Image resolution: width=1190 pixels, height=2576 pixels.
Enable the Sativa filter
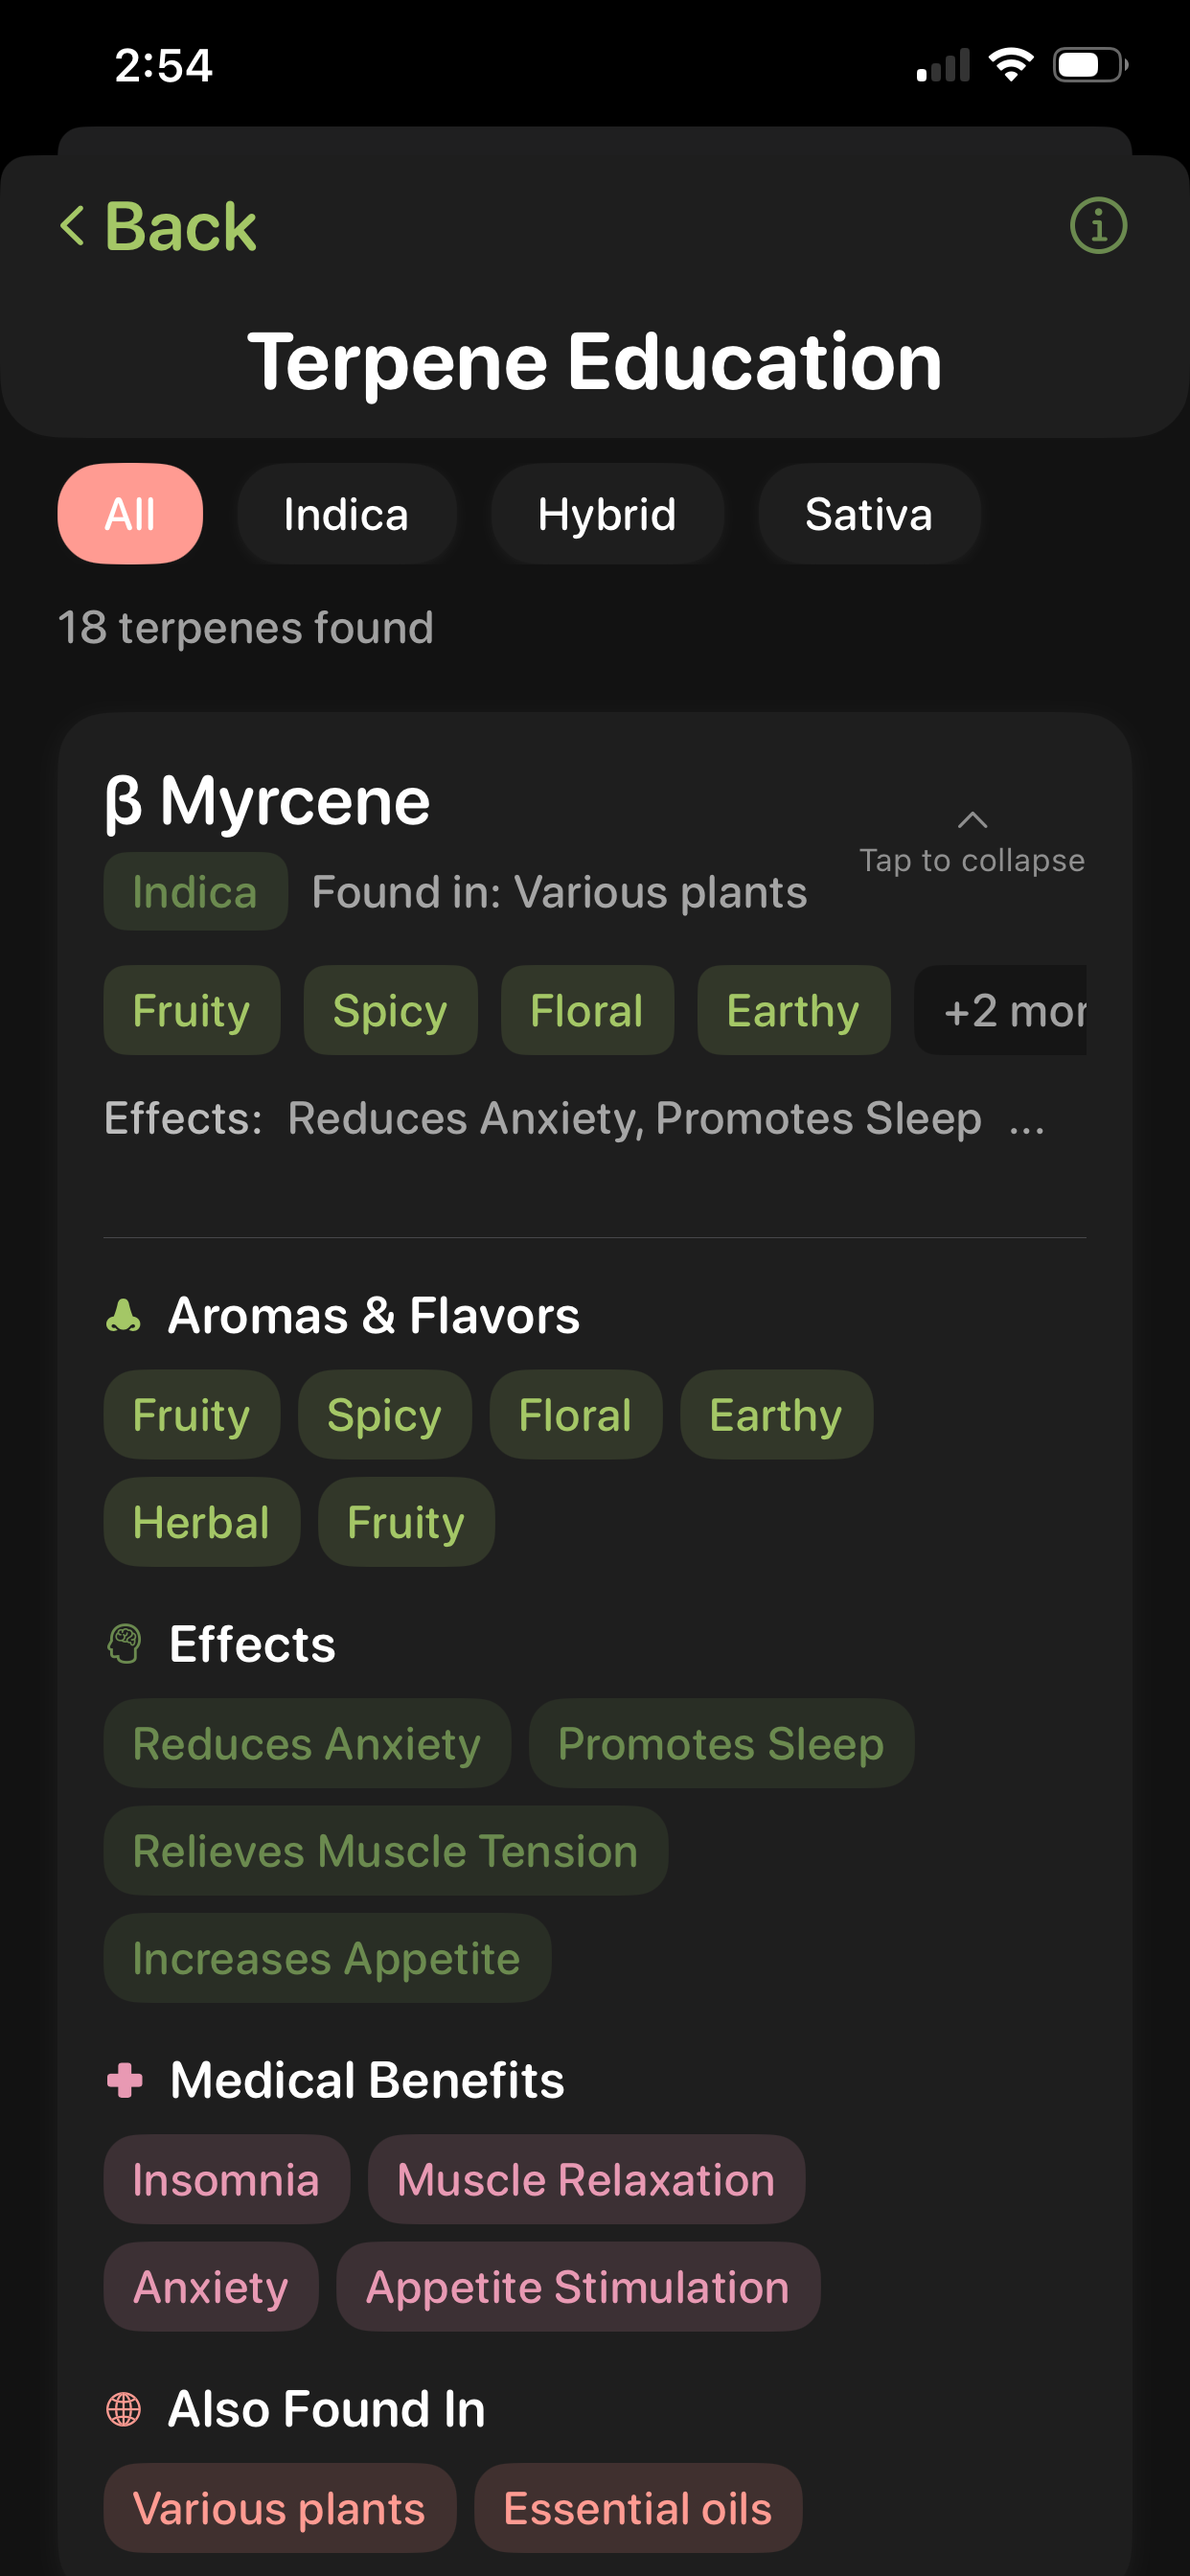coord(868,514)
